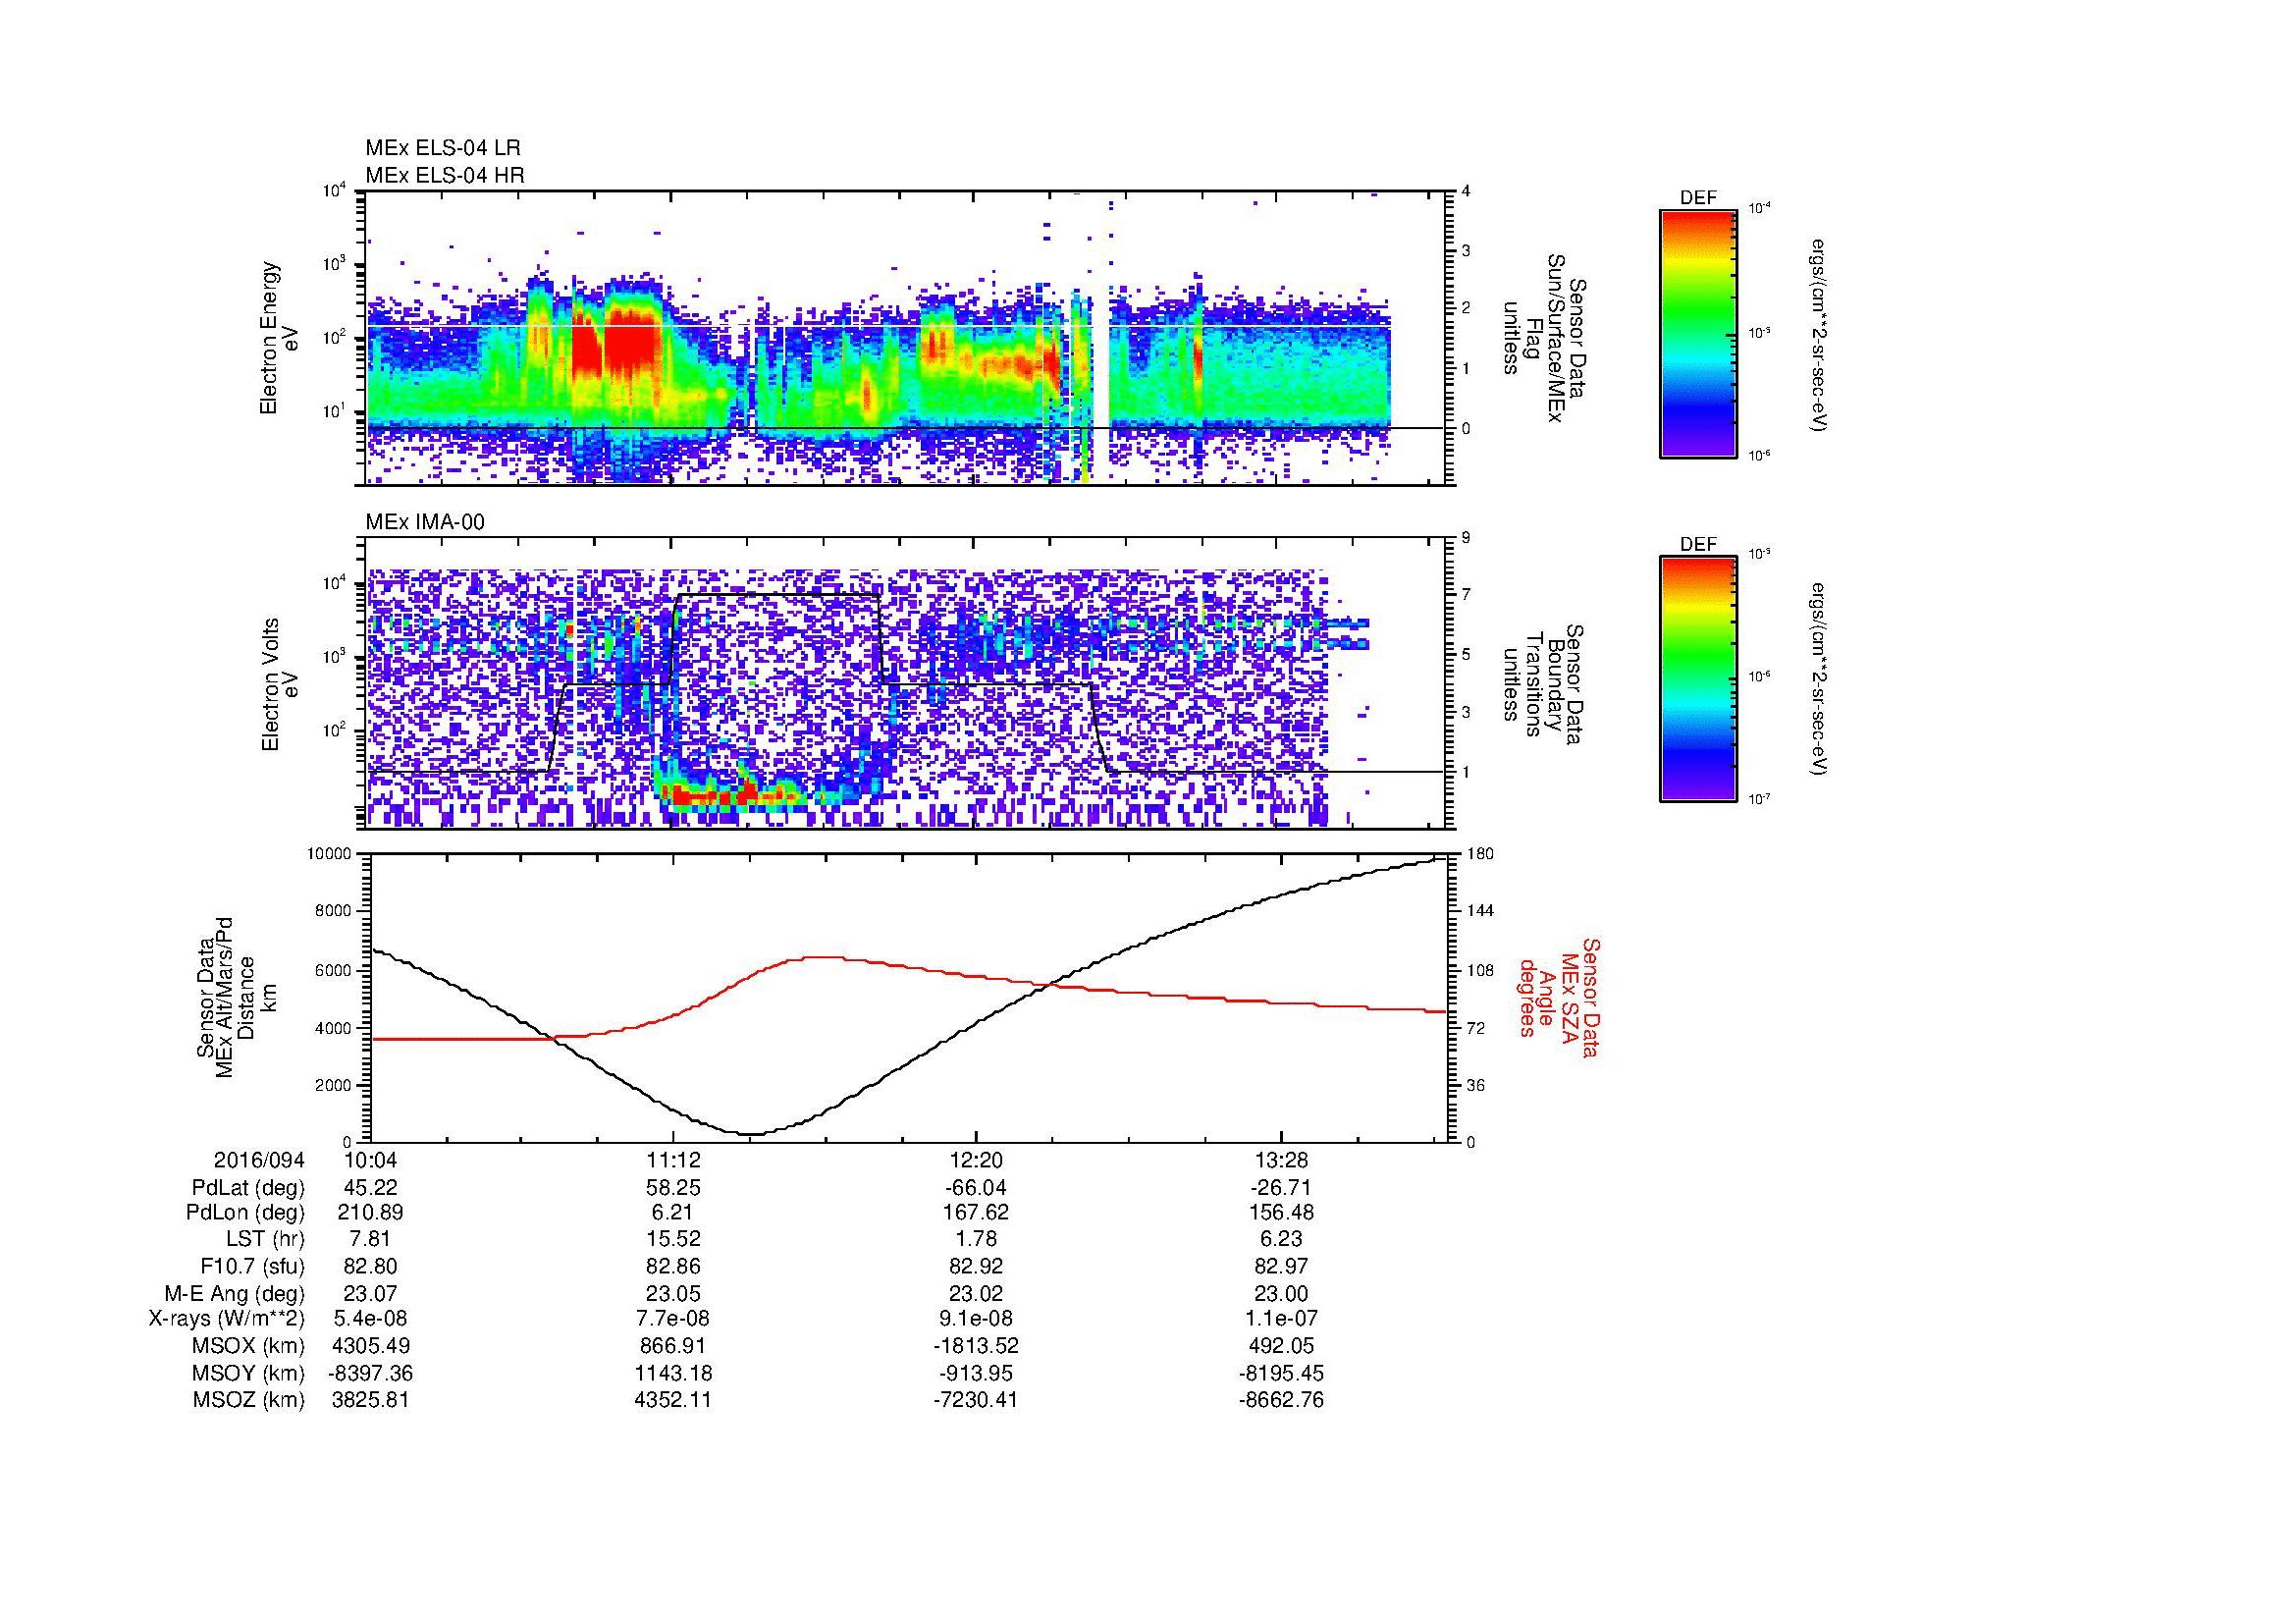Viewport: 2296px width, 1623px height.
Task: Click LST value 6.23
Action: pyautogui.click(x=1280, y=1240)
